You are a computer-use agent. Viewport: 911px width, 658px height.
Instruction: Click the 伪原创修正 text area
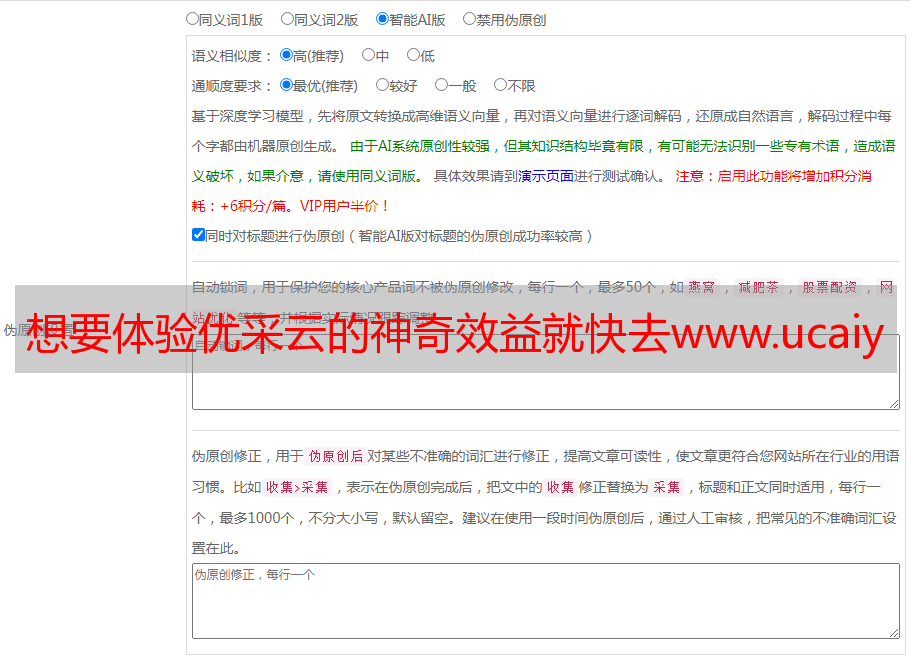click(546, 601)
